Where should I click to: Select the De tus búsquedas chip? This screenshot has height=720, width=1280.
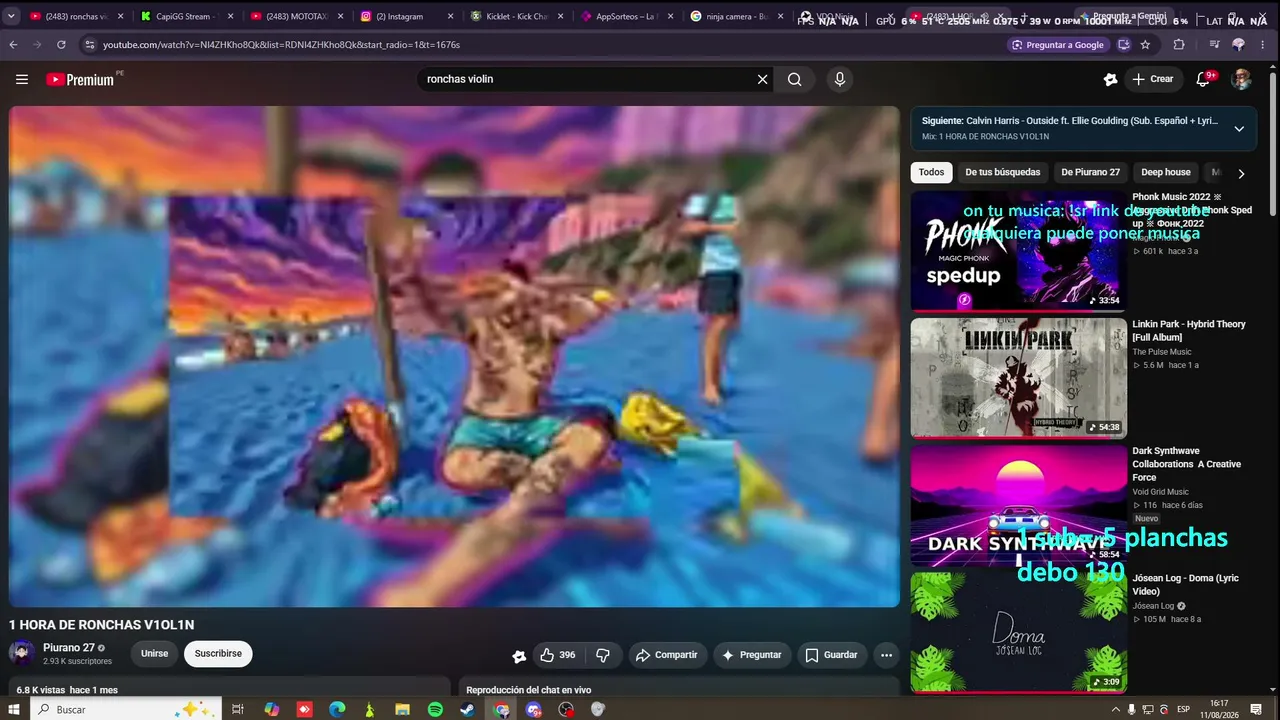click(1003, 172)
